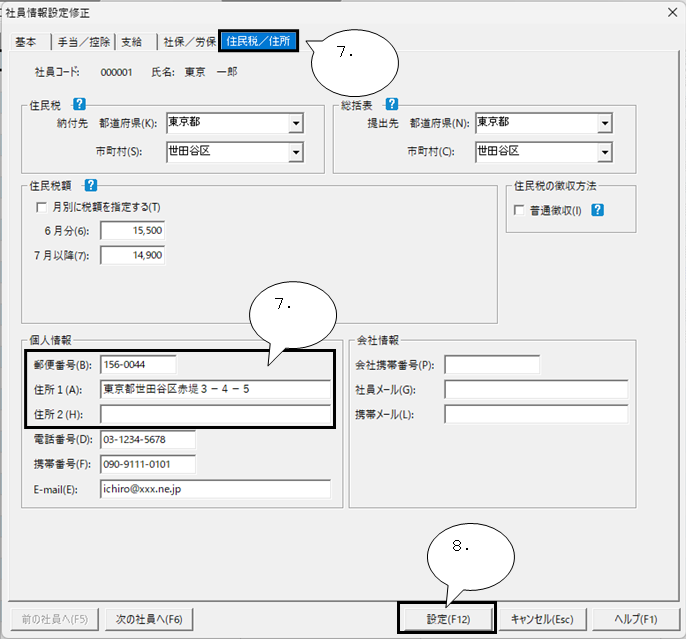Click 郵便番号(B) field

coord(138,364)
